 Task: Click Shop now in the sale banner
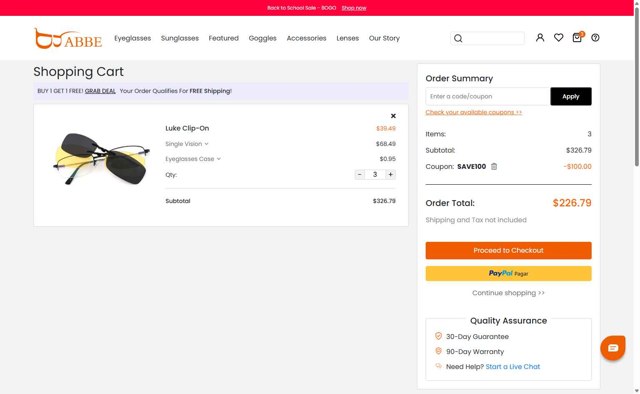coord(354,8)
